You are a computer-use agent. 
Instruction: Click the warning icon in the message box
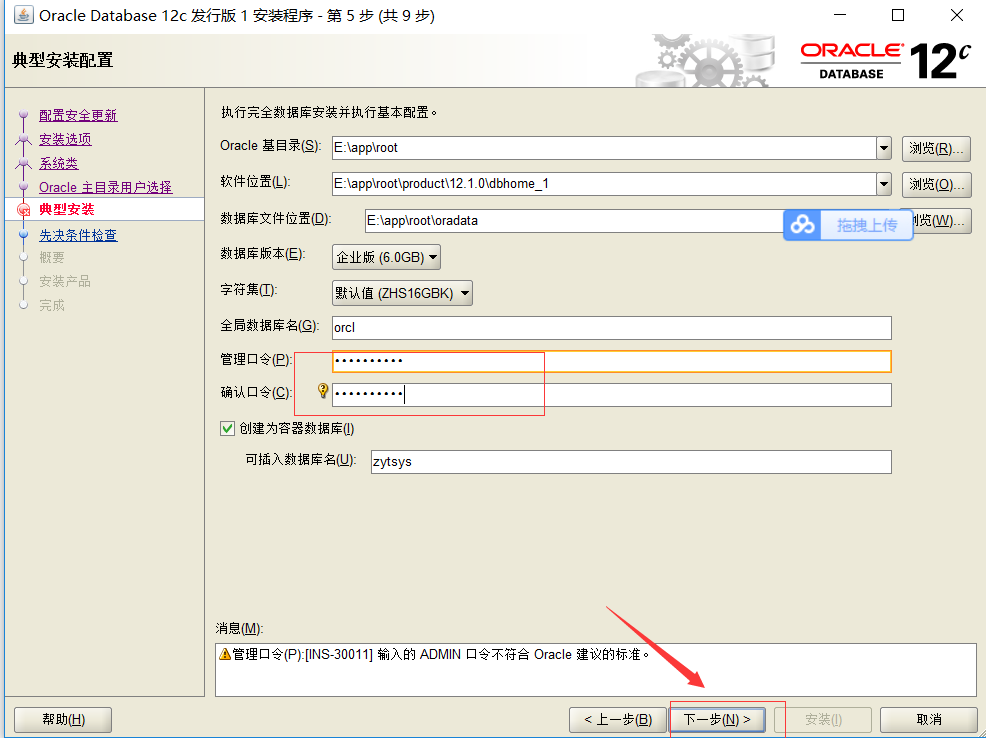tap(224, 654)
